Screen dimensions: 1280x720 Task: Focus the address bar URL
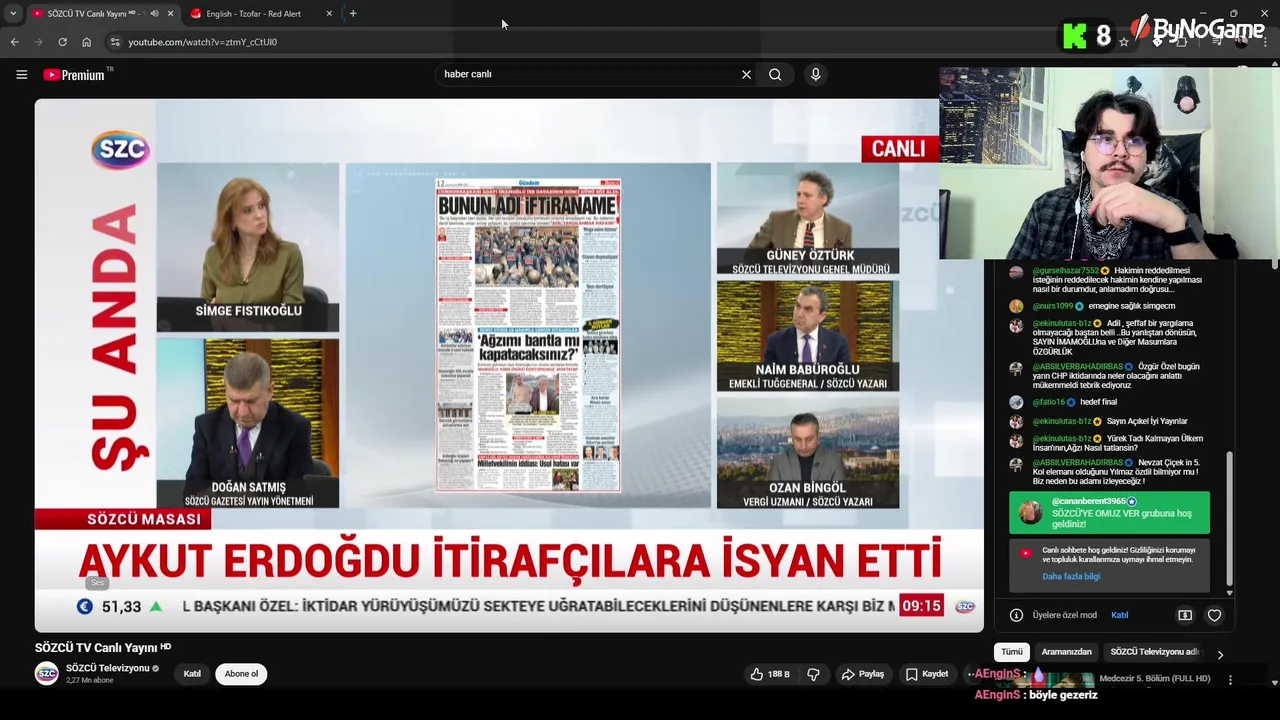(x=202, y=42)
